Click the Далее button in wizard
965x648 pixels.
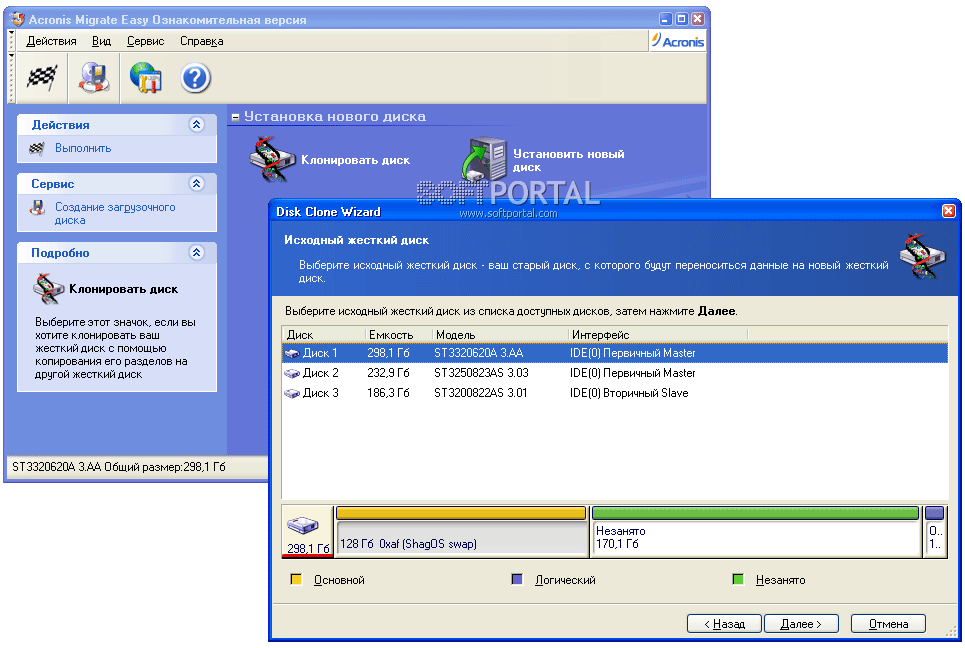(x=801, y=623)
